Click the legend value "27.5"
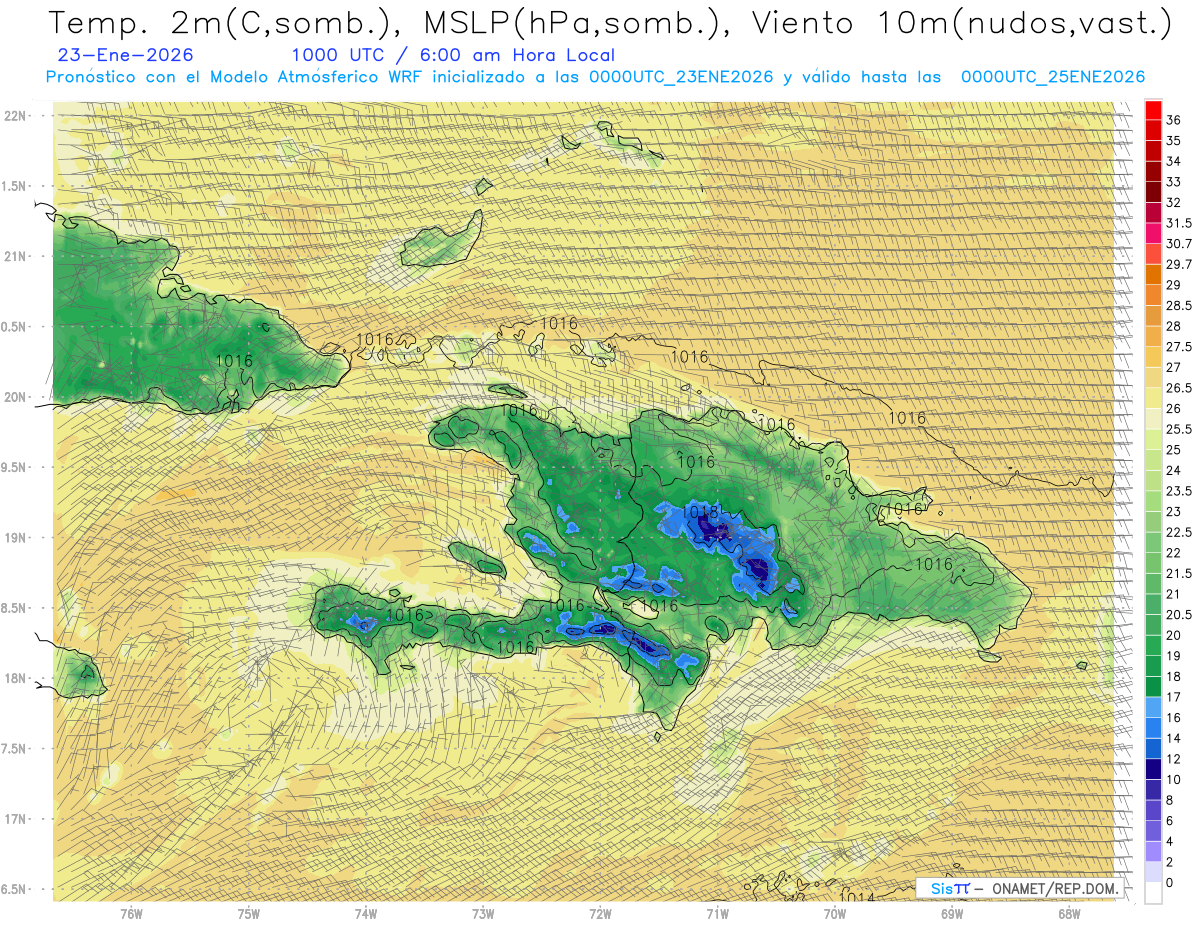This screenshot has width=1200, height=927. pyautogui.click(x=1179, y=347)
